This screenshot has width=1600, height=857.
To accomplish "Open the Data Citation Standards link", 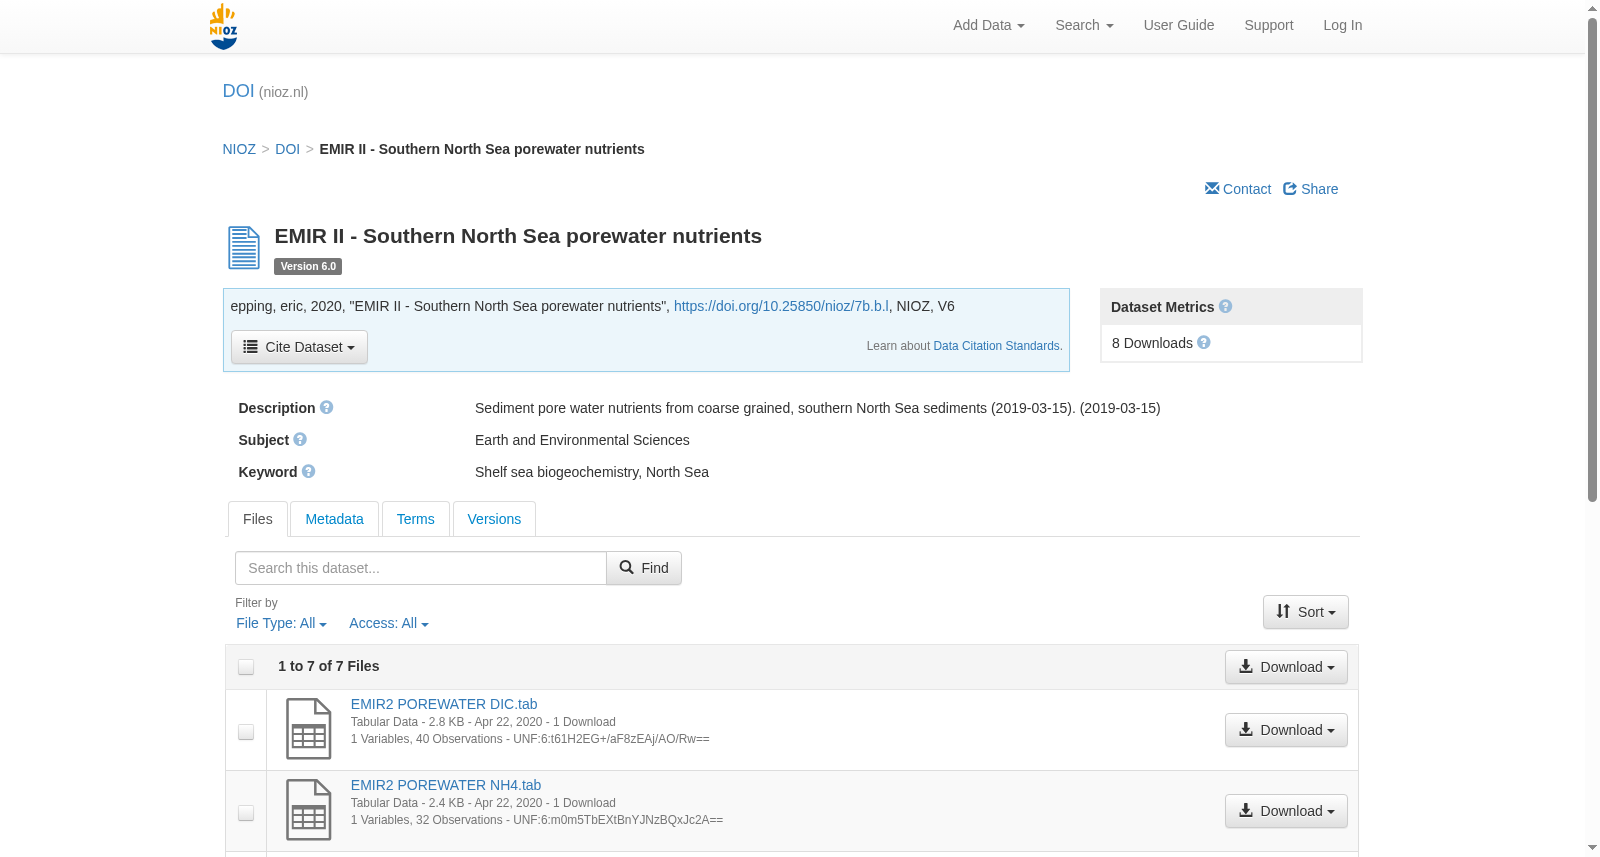I will pyautogui.click(x=996, y=346).
